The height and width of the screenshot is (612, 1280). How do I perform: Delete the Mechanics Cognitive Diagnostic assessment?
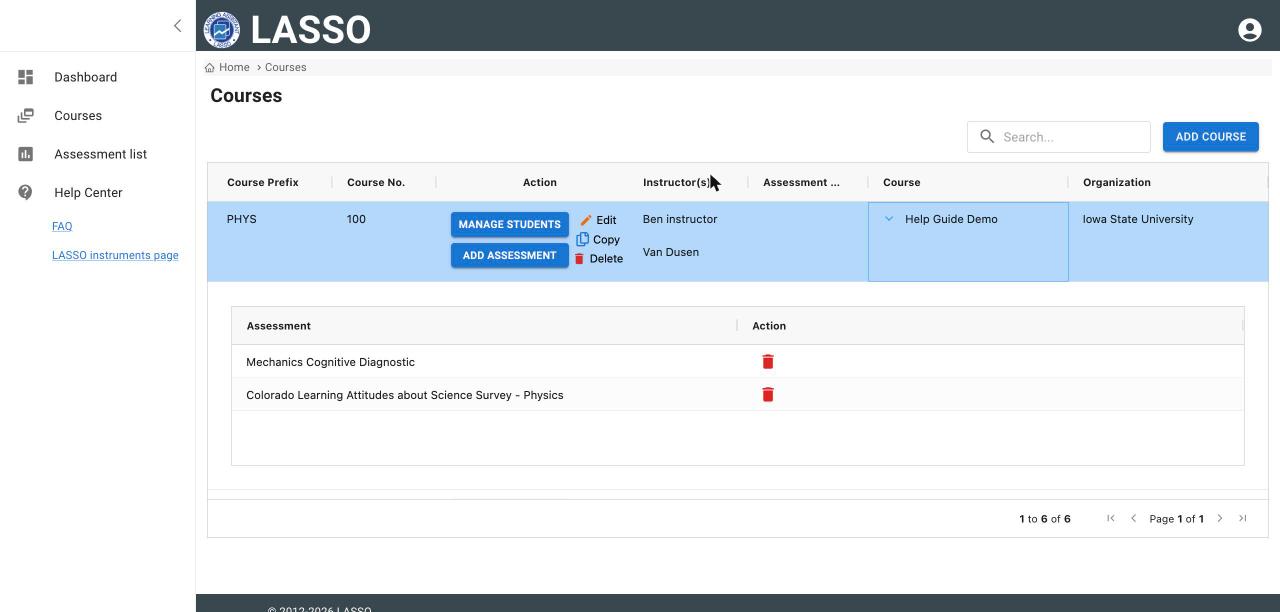click(768, 362)
